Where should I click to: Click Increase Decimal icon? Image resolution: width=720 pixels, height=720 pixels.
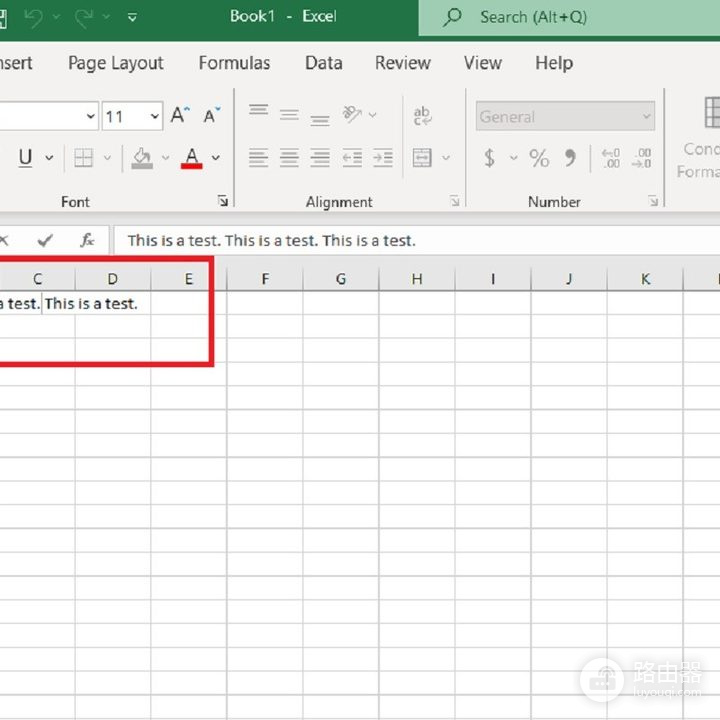click(611, 158)
